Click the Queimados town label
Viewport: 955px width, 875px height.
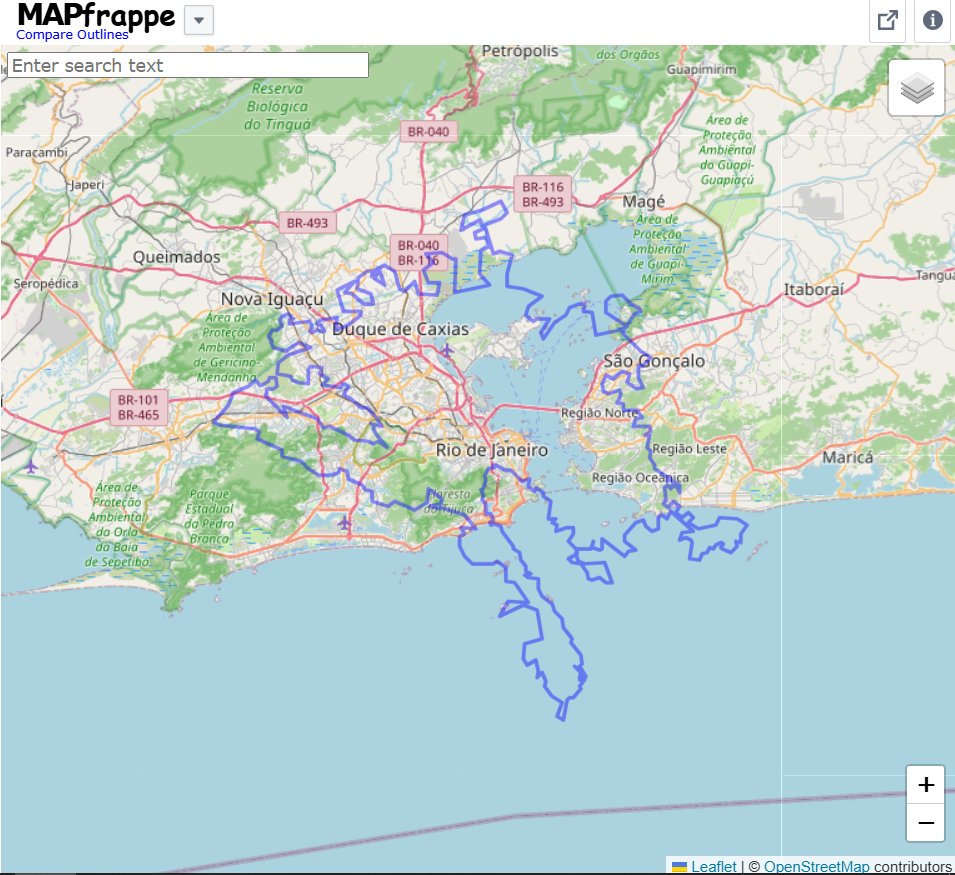pos(177,257)
